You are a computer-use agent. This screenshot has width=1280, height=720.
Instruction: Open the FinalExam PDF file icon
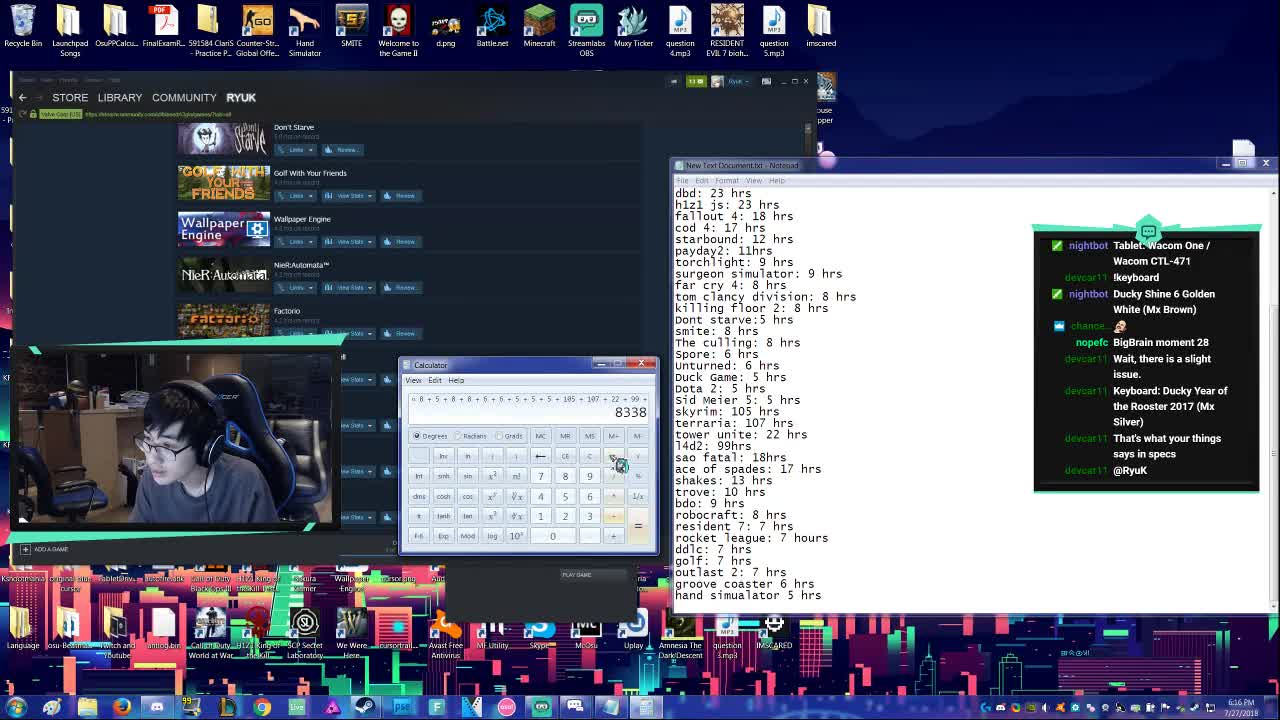[x=164, y=28]
